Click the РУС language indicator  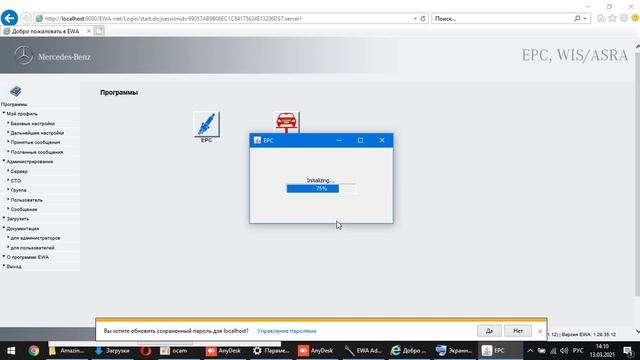click(578, 351)
